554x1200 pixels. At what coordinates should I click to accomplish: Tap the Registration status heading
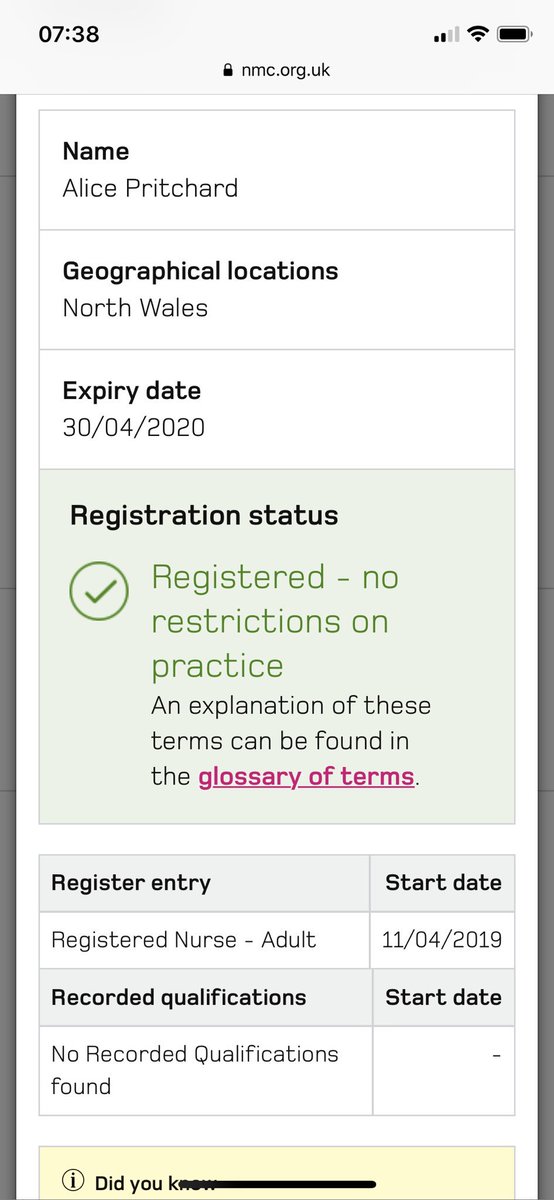coord(204,516)
